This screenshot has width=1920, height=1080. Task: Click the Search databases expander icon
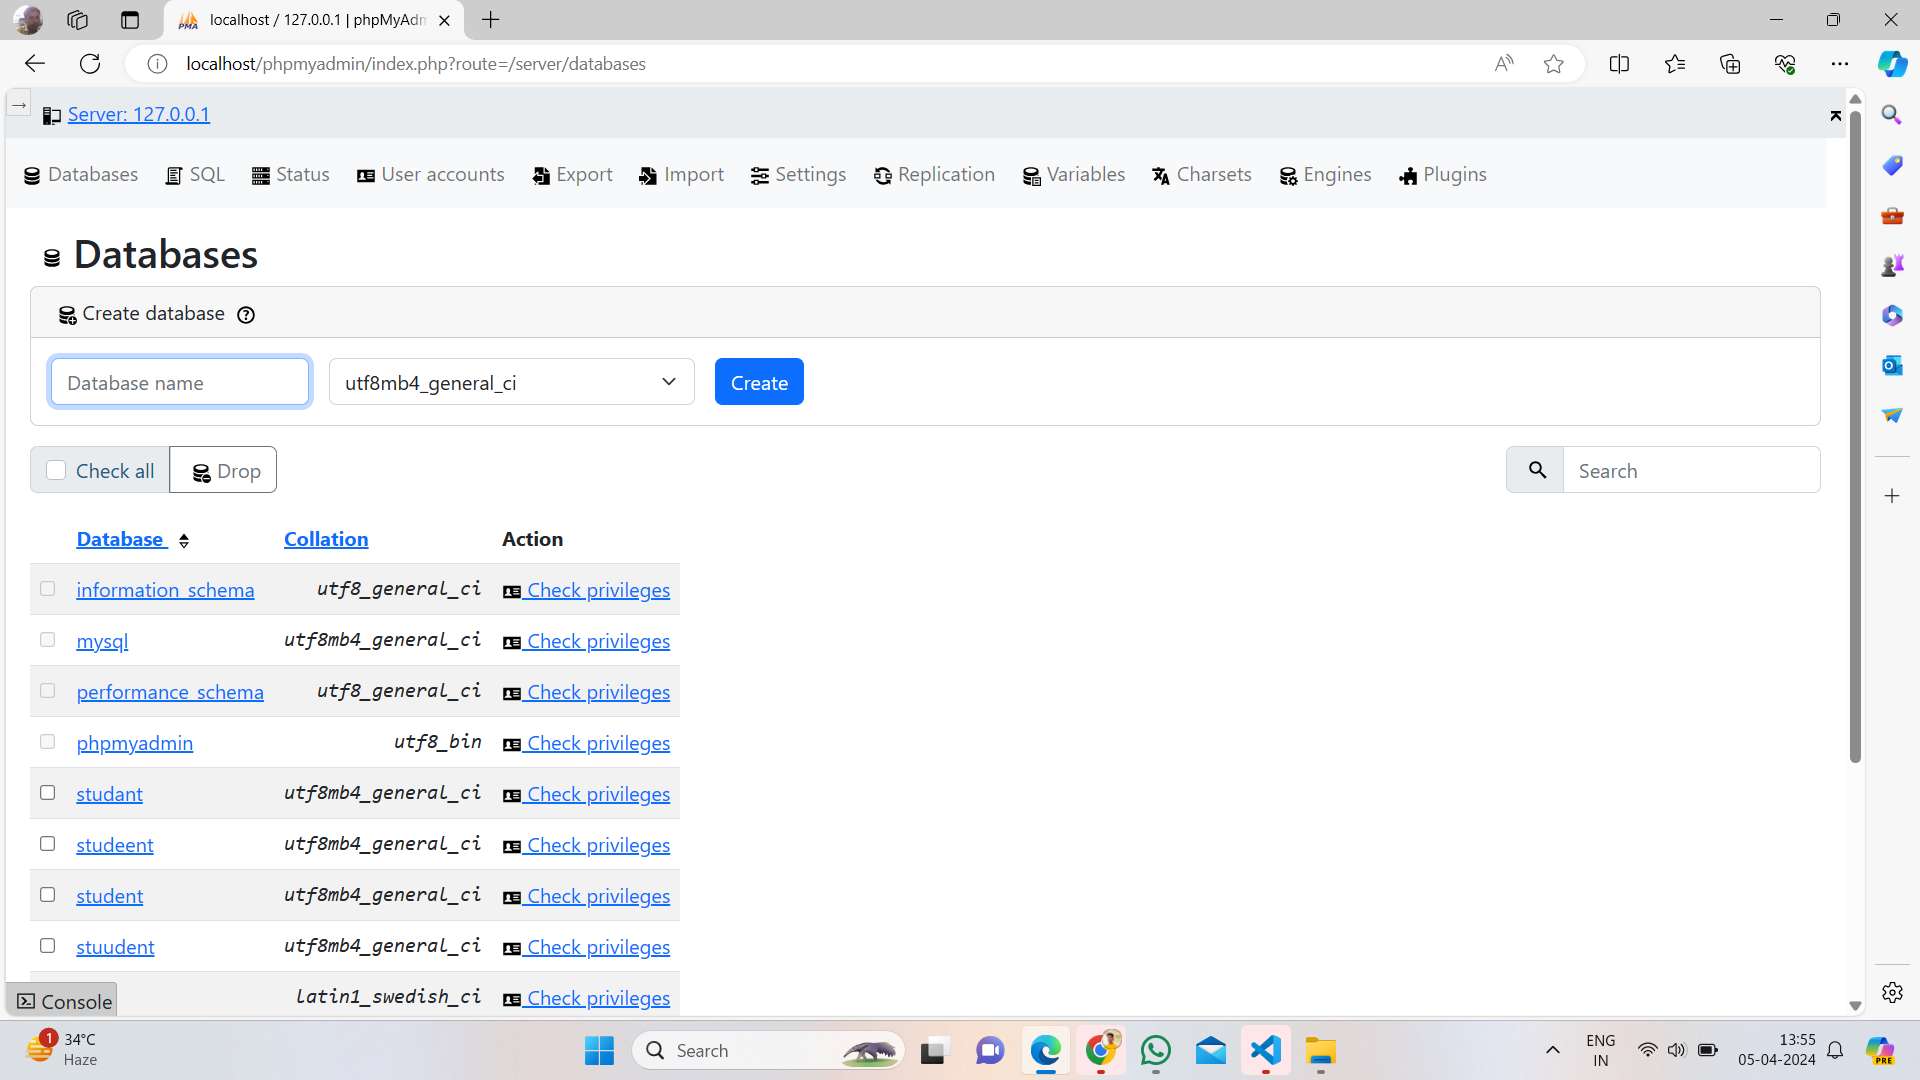click(1536, 469)
